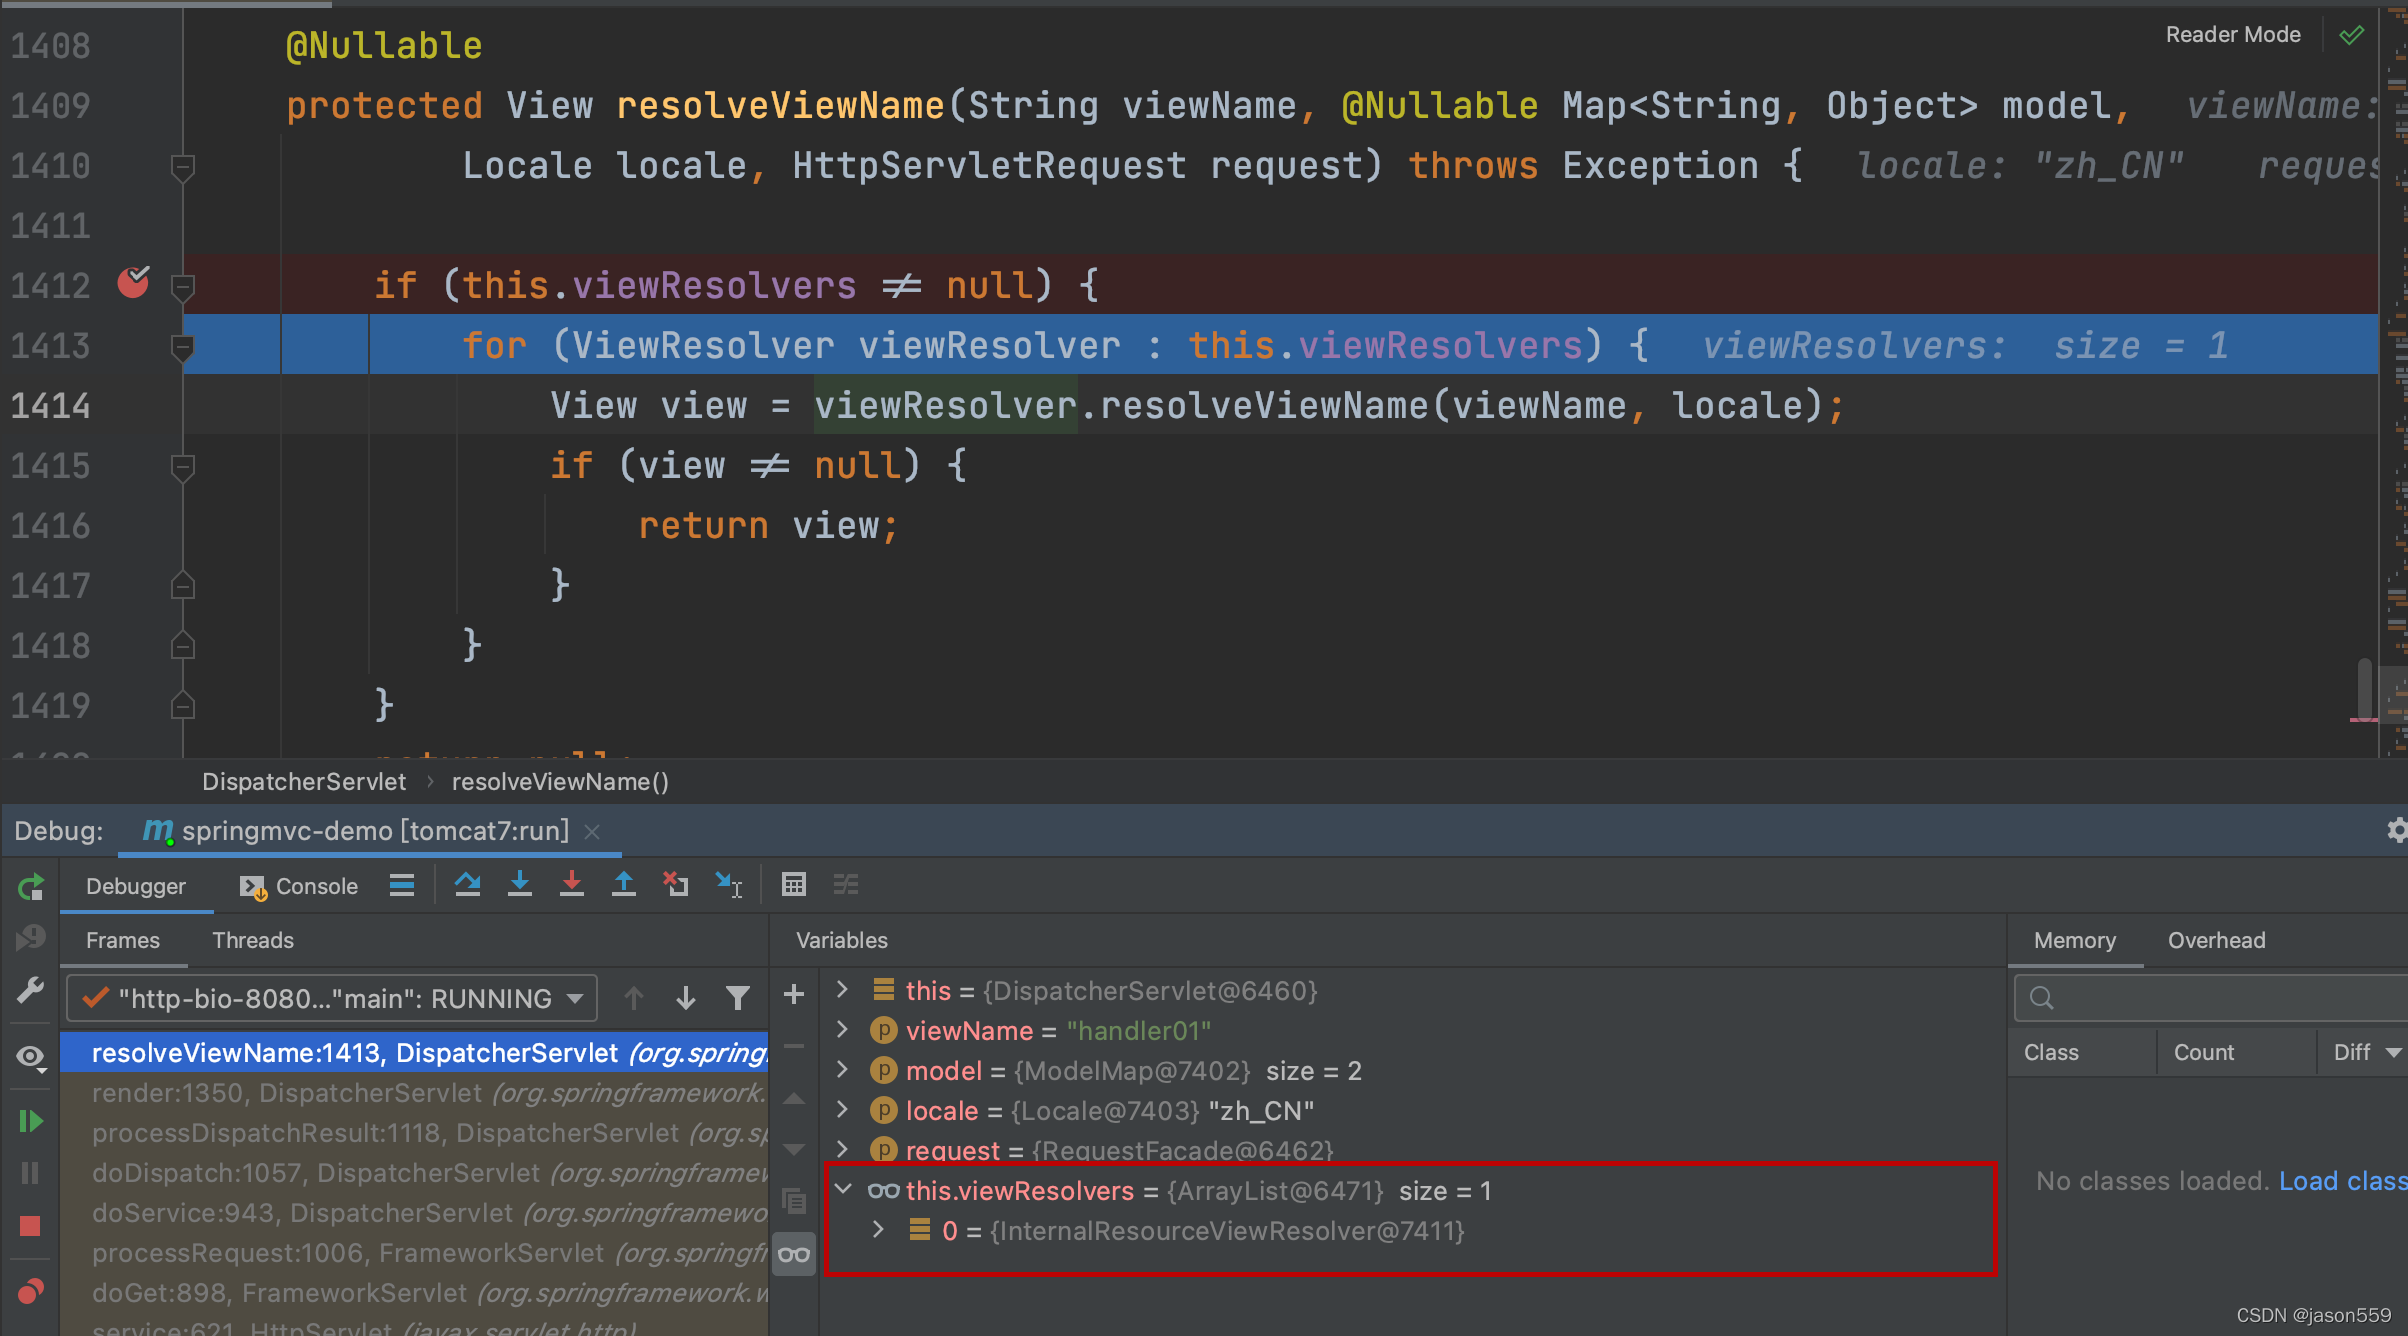The image size is (2408, 1336).
Task: Sort memory table by Count column
Action: point(2236,1052)
